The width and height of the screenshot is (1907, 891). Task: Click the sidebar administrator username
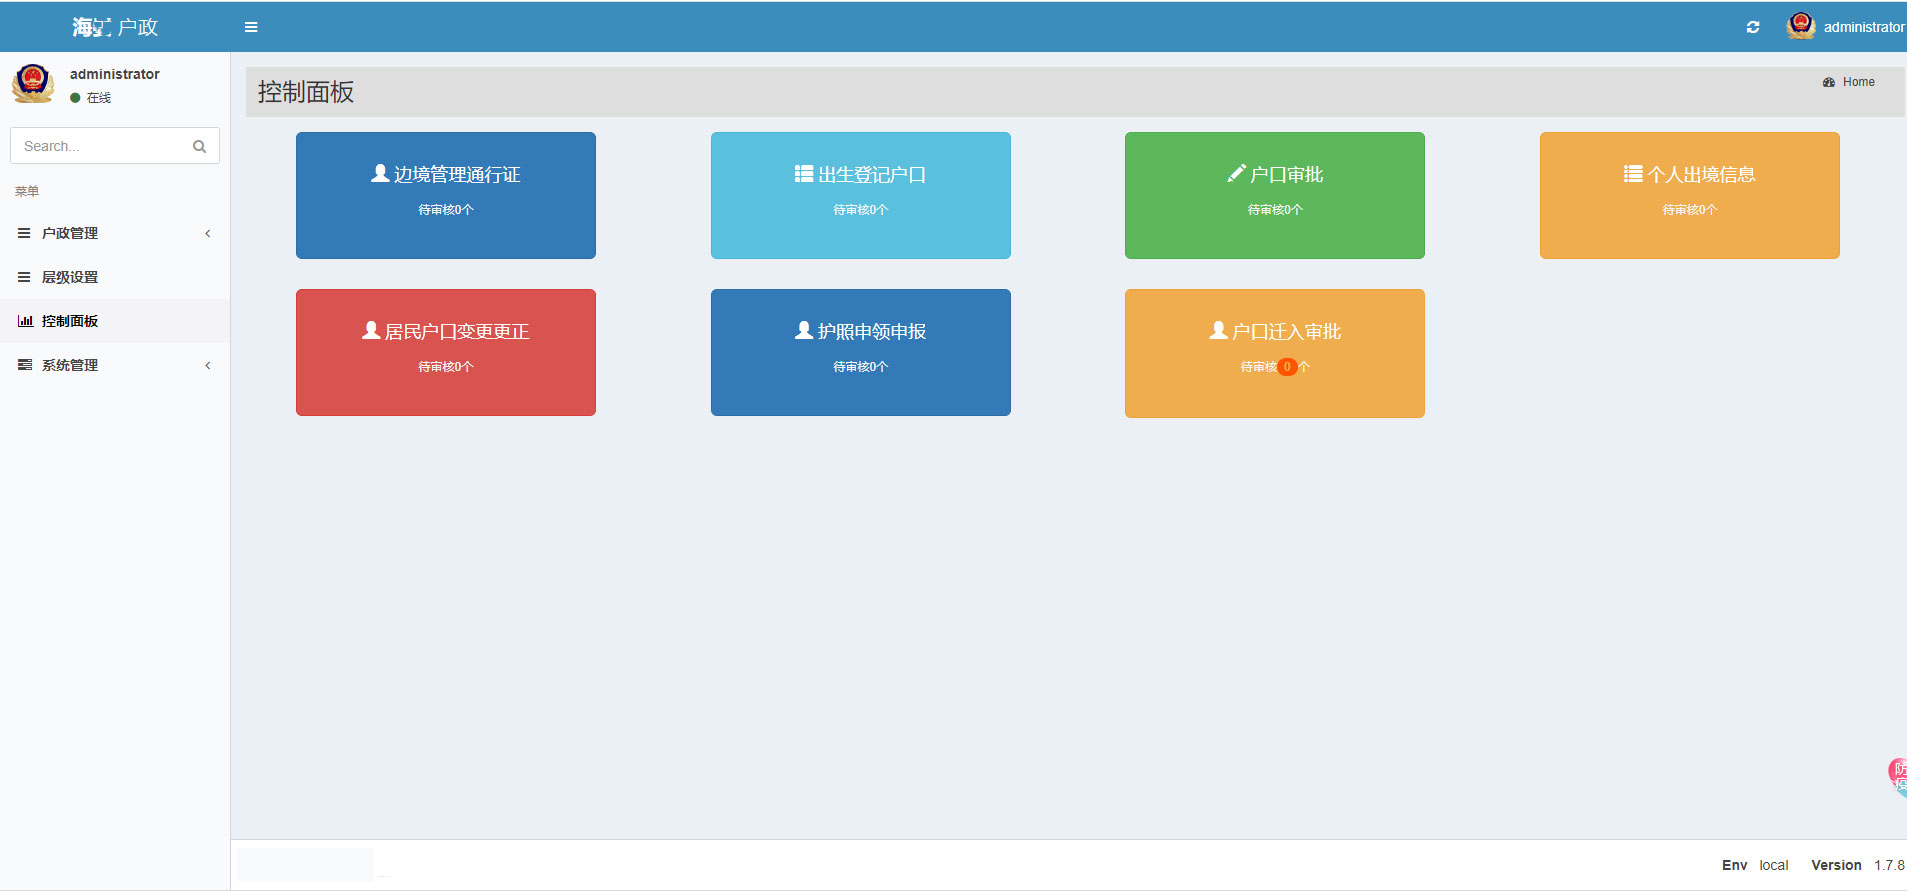pos(115,74)
